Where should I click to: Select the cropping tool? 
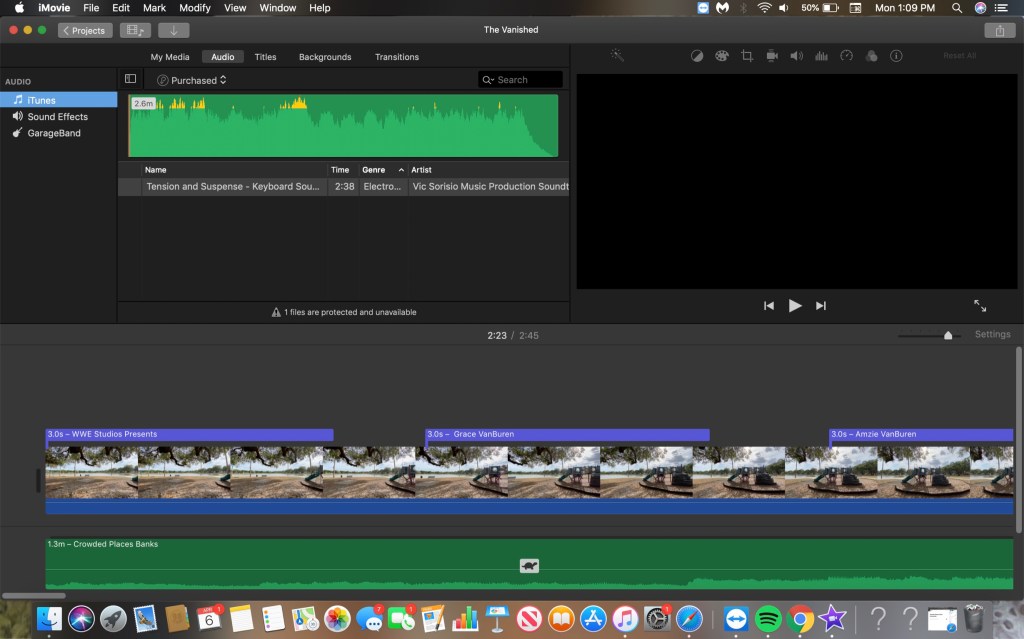(747, 56)
